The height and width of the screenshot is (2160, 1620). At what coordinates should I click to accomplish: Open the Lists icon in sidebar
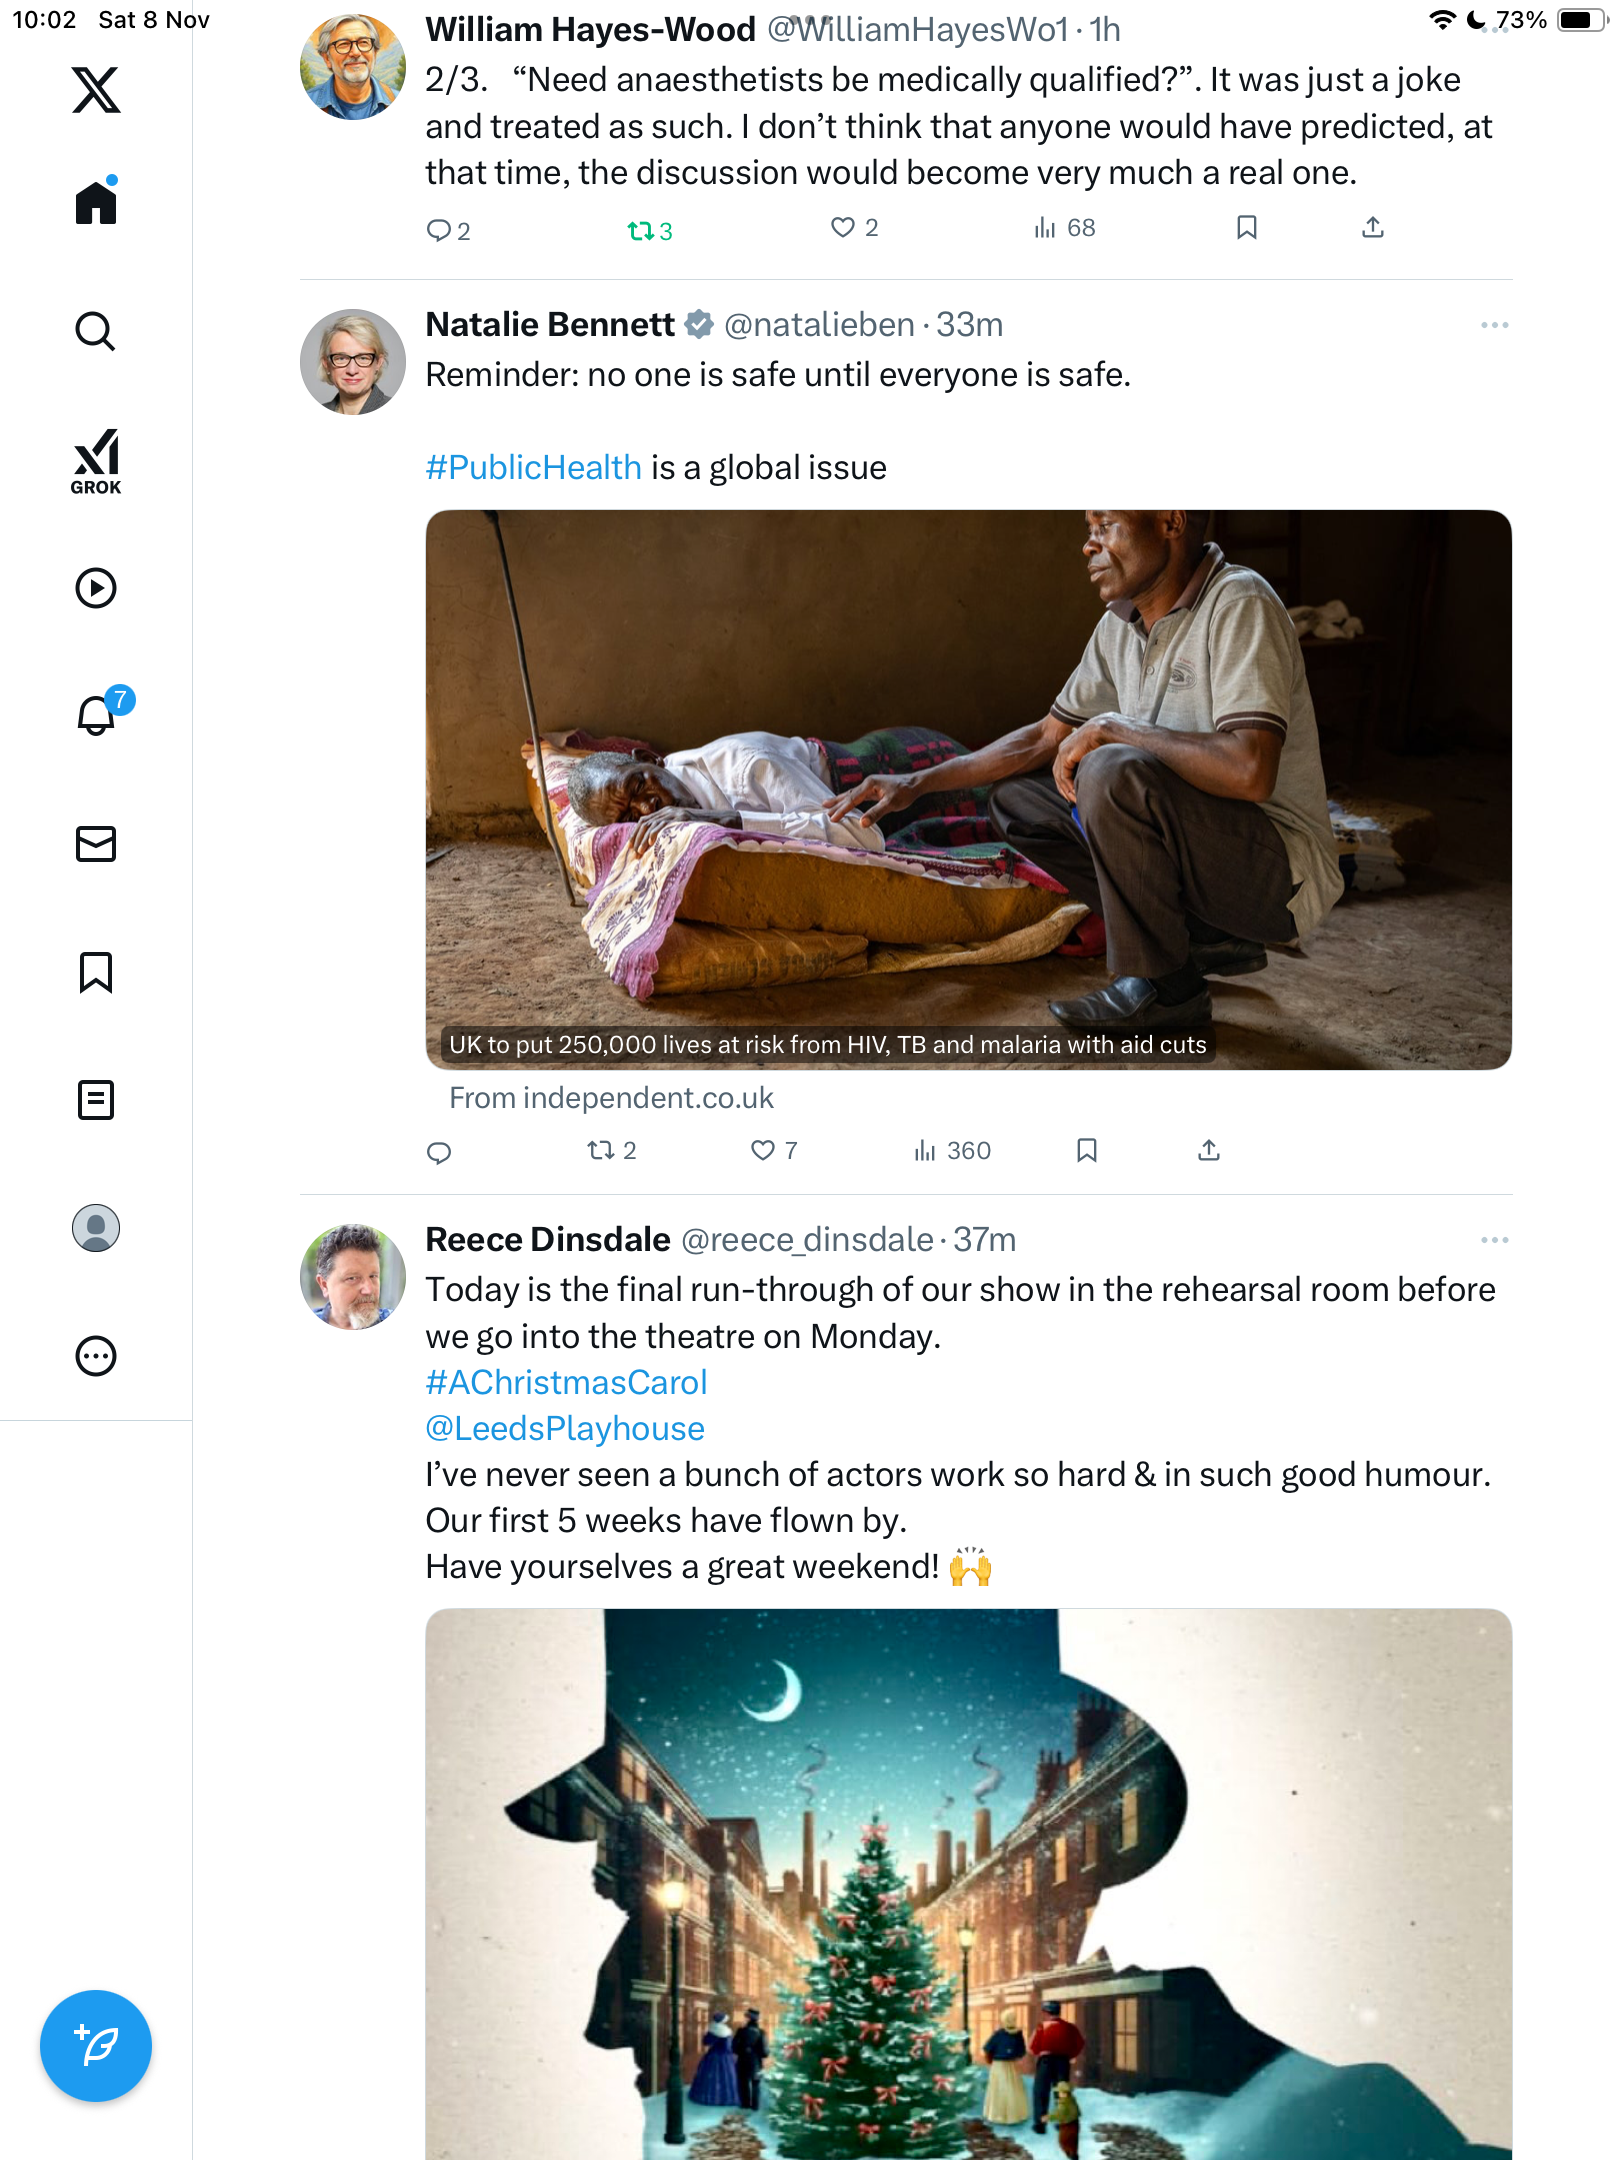pyautogui.click(x=96, y=1100)
